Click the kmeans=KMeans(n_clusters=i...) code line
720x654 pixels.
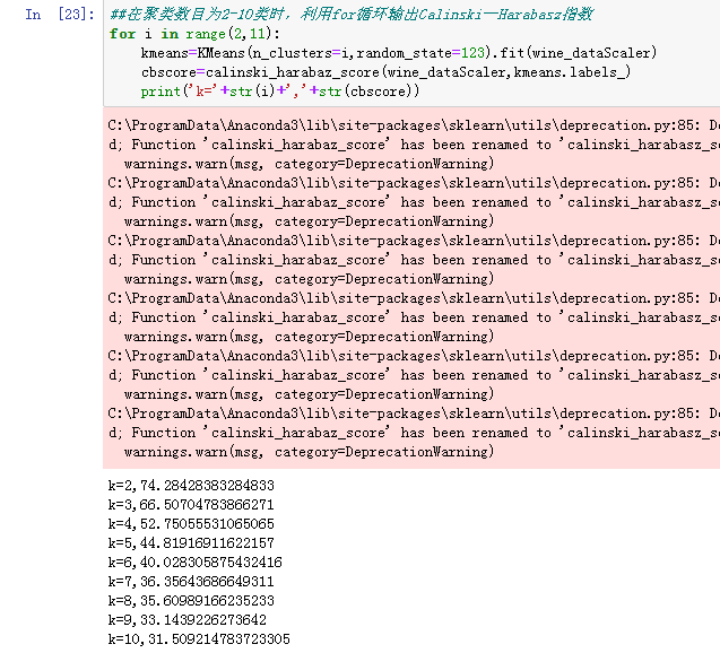pyautogui.click(x=399, y=53)
